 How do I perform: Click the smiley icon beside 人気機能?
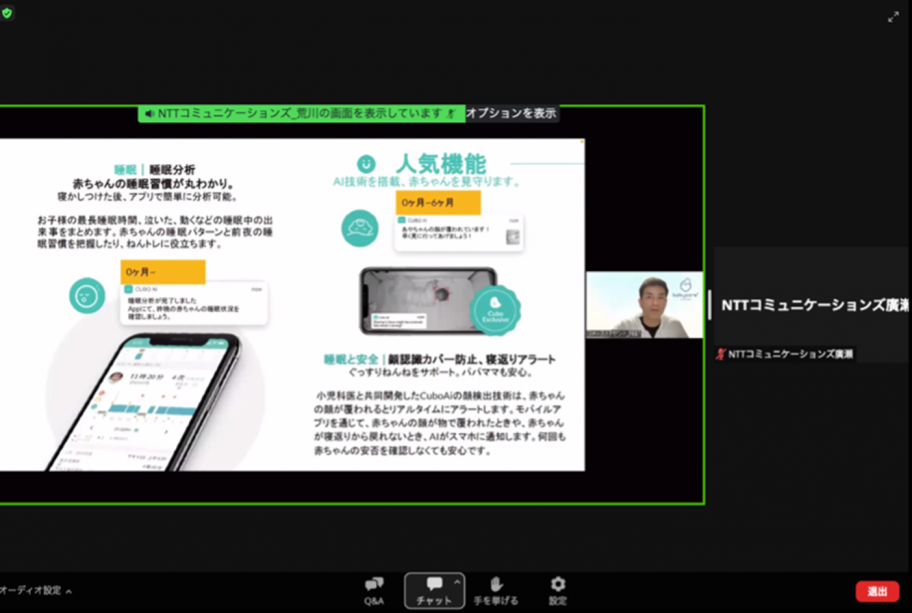click(366, 164)
